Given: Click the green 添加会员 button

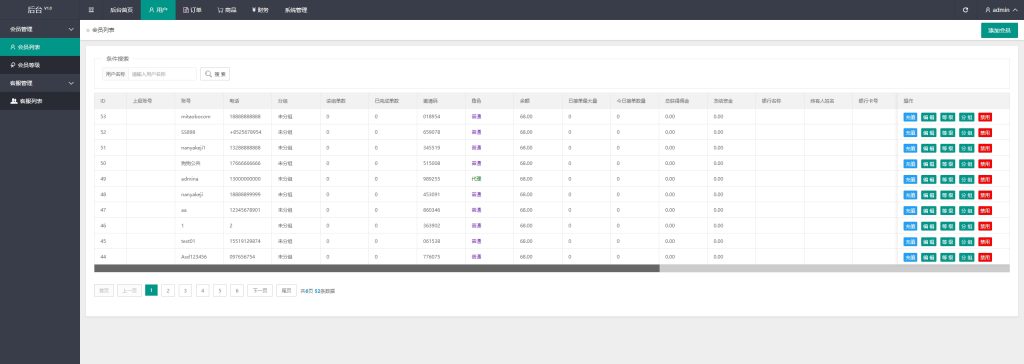Looking at the screenshot, I should point(999,30).
